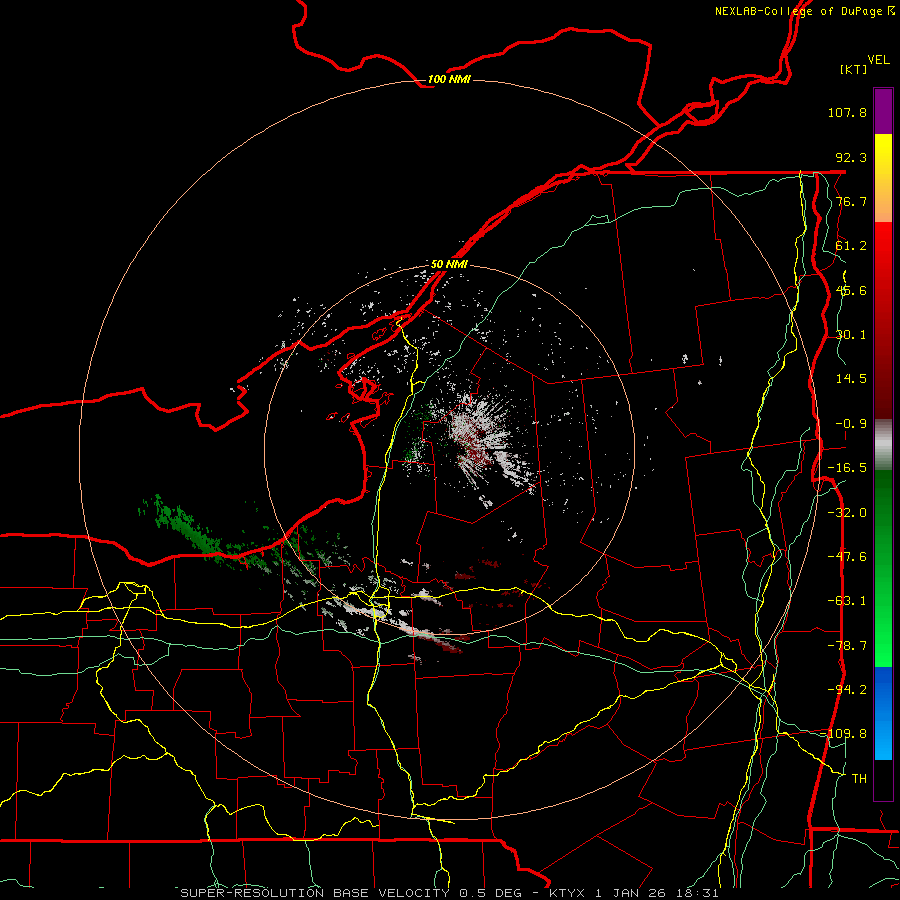This screenshot has height=900, width=900.
Task: Select the 30.1 value on velocity scale
Action: [851, 335]
